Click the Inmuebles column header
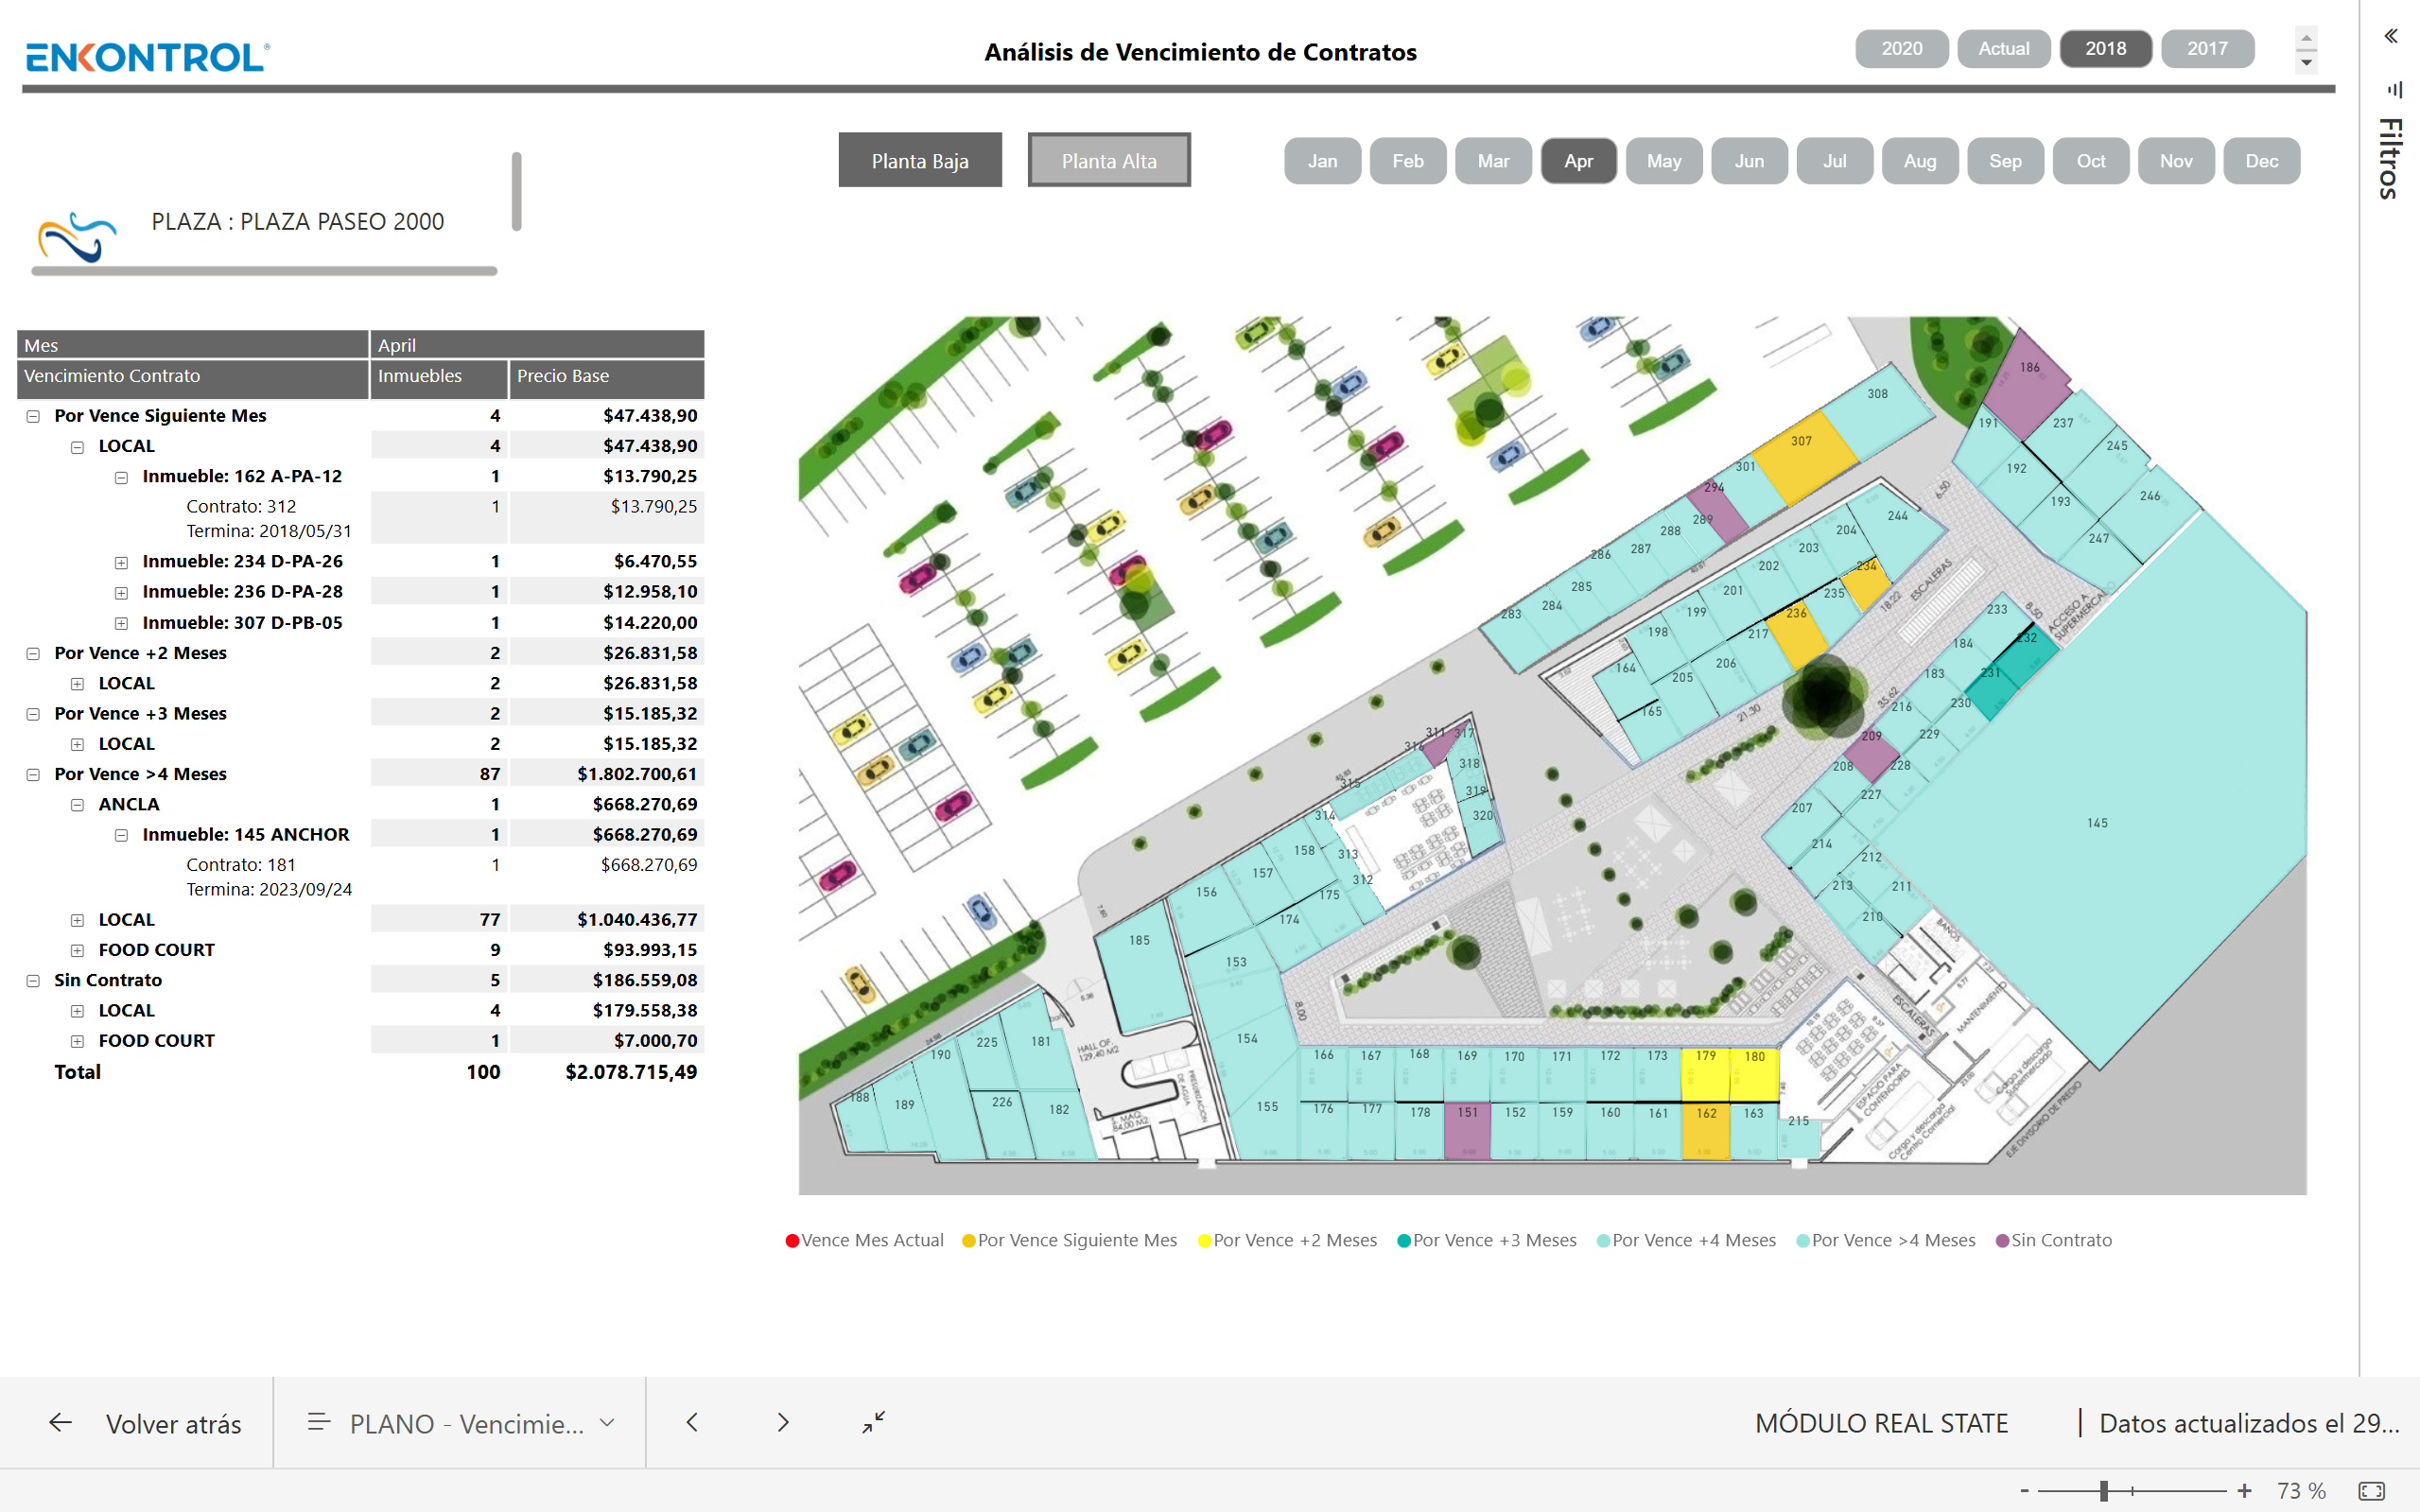The height and width of the screenshot is (1512, 2420). 439,377
